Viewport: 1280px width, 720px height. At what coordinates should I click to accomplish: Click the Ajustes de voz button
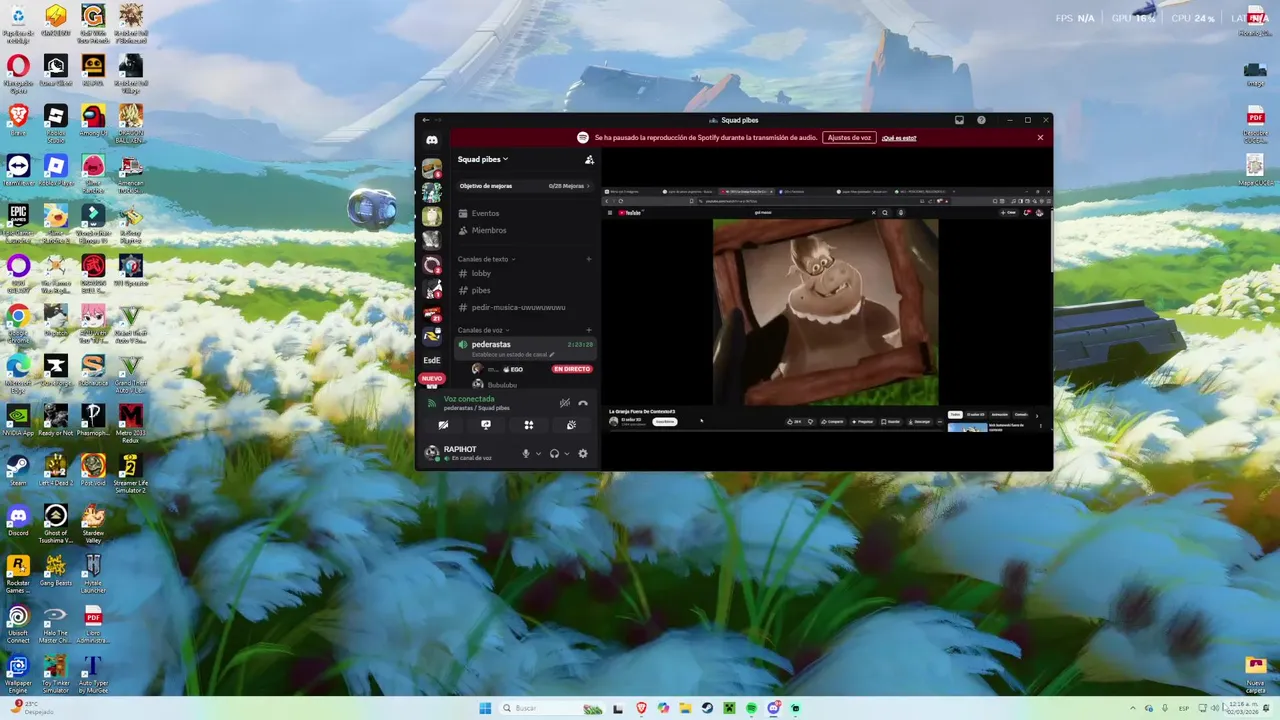tap(849, 138)
